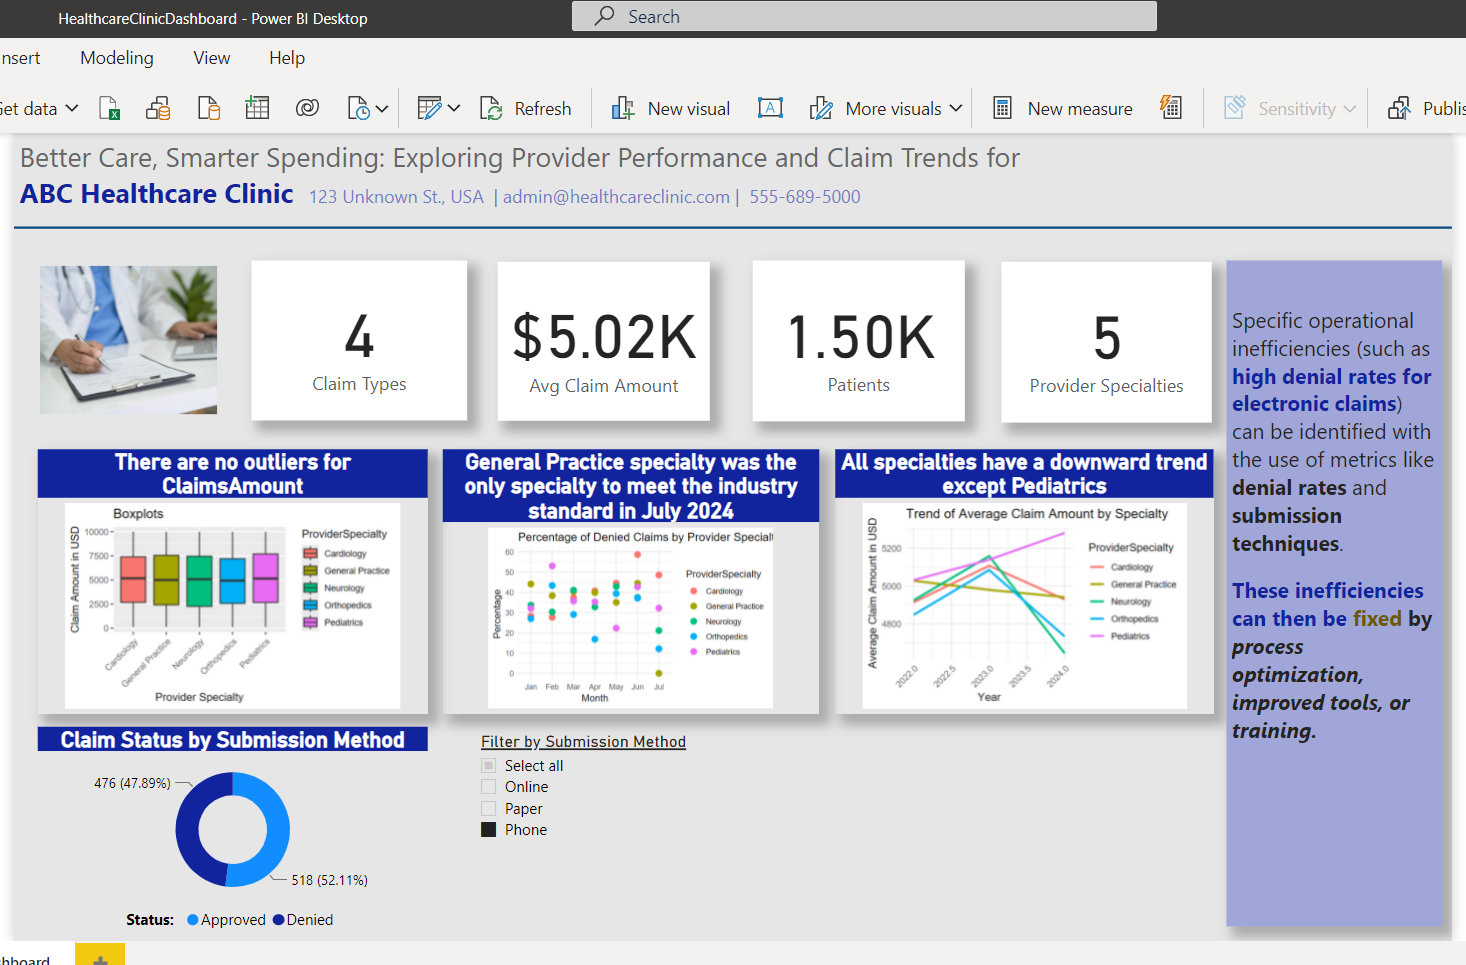The width and height of the screenshot is (1466, 965).
Task: Click the 'ABC Healthcare Clinic' title text
Action: pyautogui.click(x=157, y=194)
